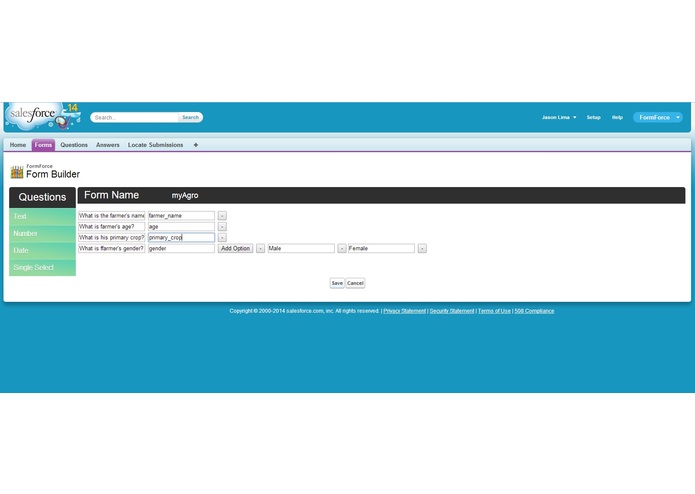The image size is (695, 494).
Task: Add a Single Select question type
Action: (43, 268)
